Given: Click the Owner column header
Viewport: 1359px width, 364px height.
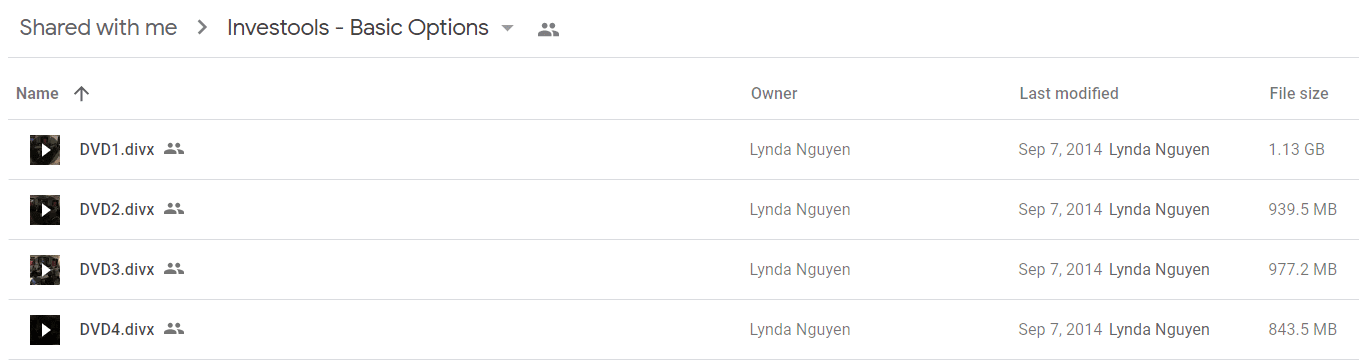Looking at the screenshot, I should (x=774, y=93).
